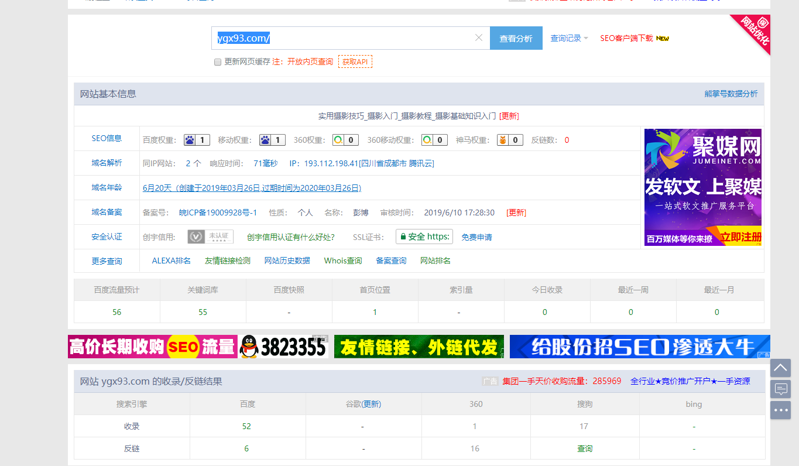This screenshot has height=466, width=799.
Task: Click the 查看分析 button
Action: click(x=516, y=38)
